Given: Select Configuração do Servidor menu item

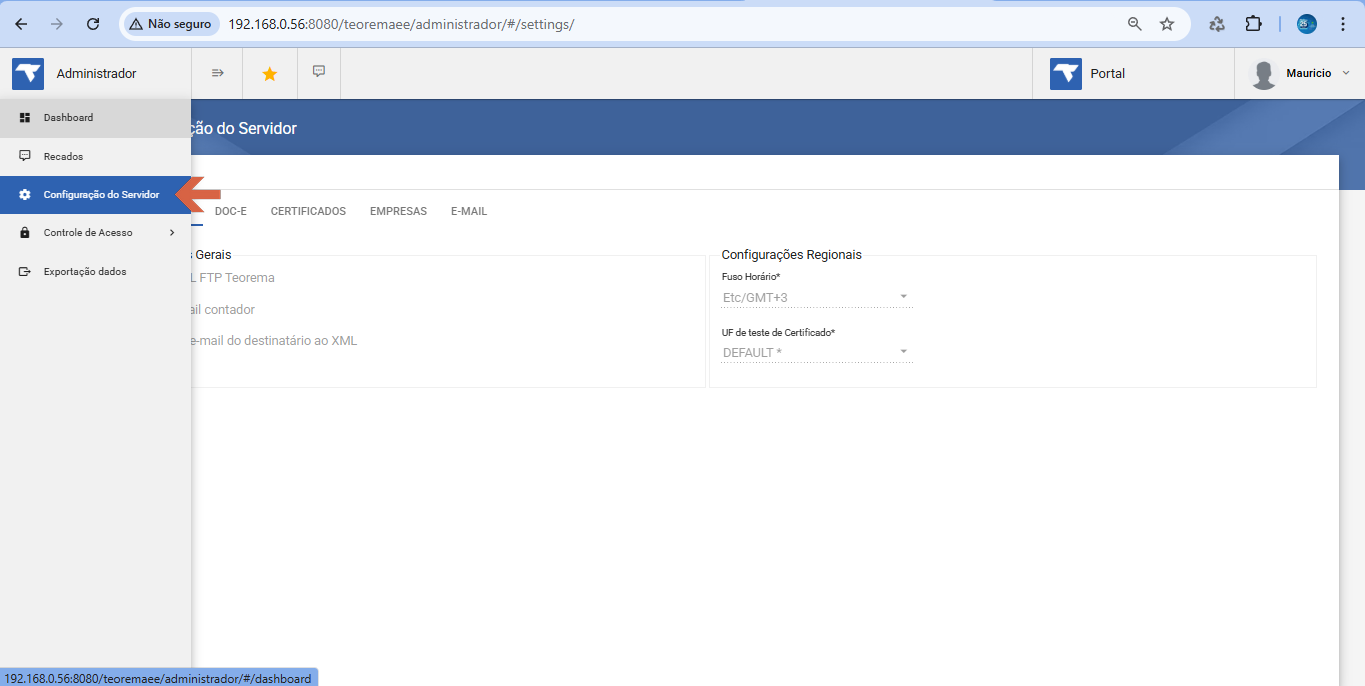Looking at the screenshot, I should click(x=95, y=195).
